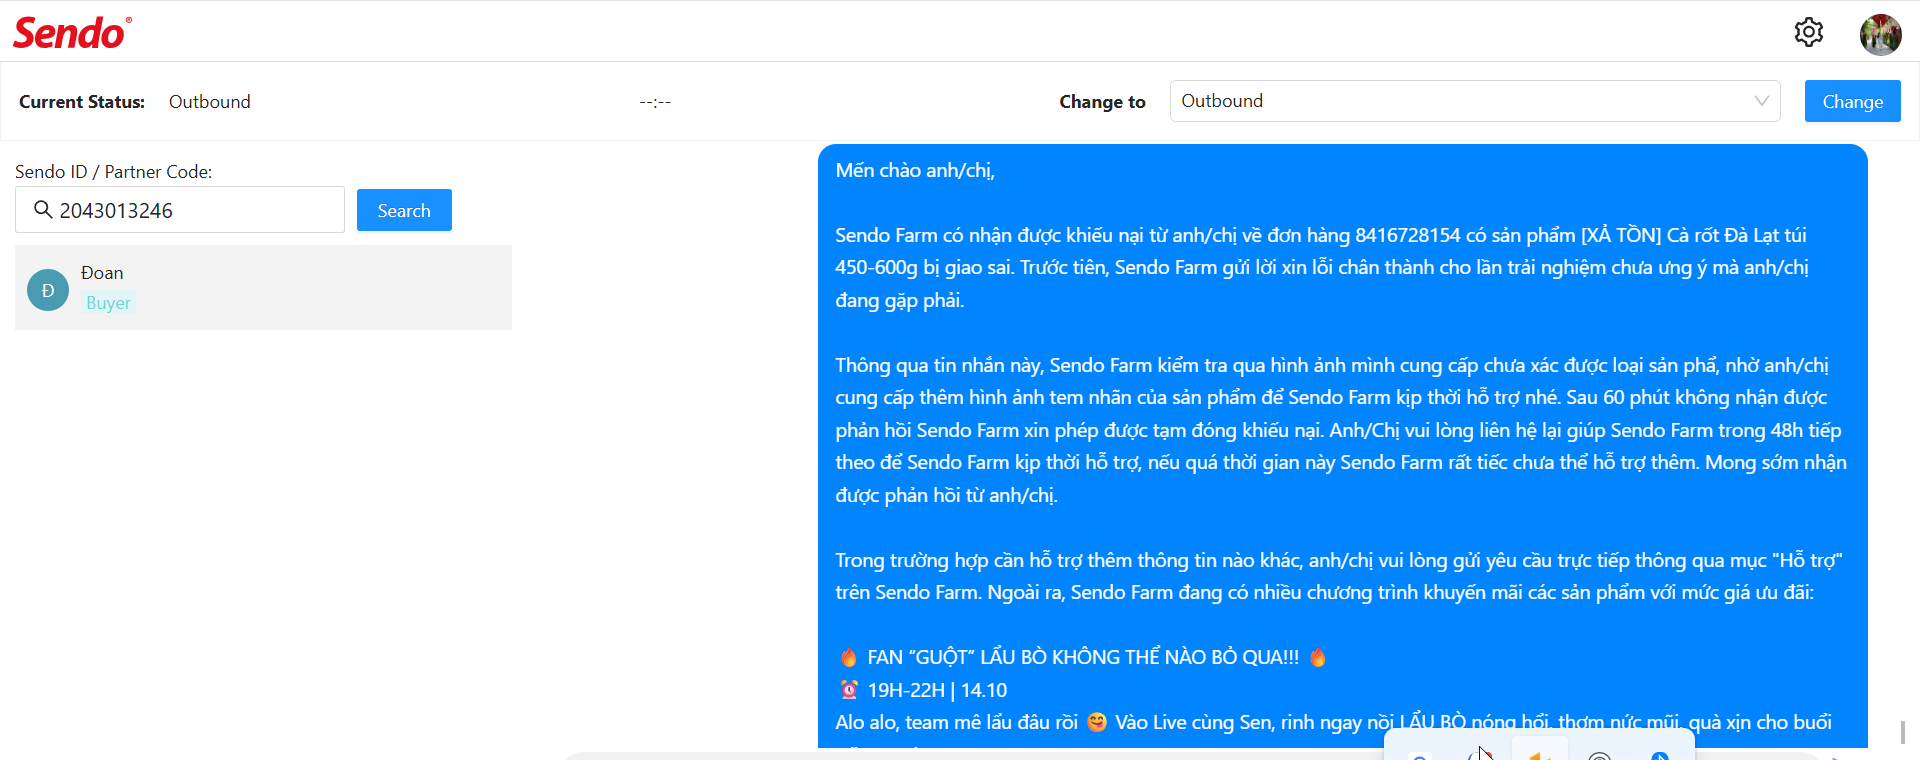The width and height of the screenshot is (1920, 760).
Task: Click the message greeting Mến chào anh/chị
Action: (915, 170)
